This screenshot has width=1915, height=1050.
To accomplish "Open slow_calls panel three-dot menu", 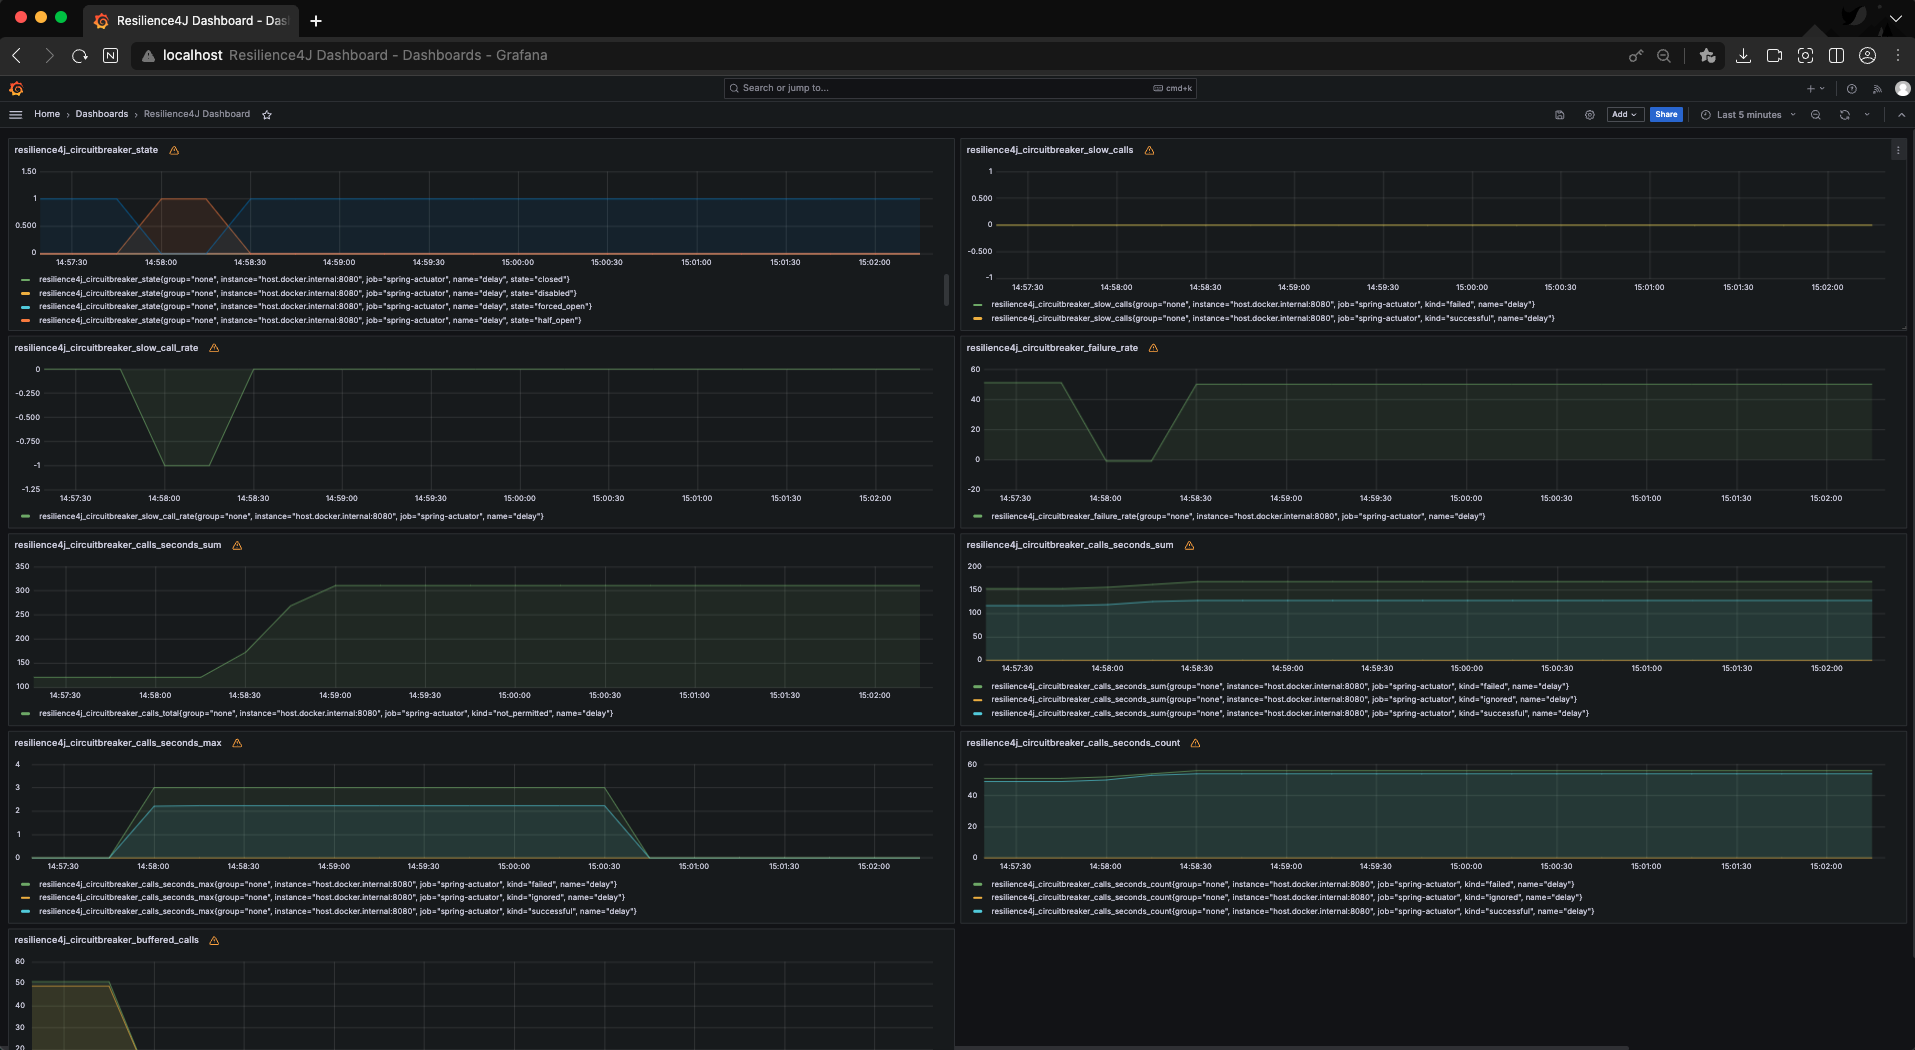I will click(x=1898, y=151).
